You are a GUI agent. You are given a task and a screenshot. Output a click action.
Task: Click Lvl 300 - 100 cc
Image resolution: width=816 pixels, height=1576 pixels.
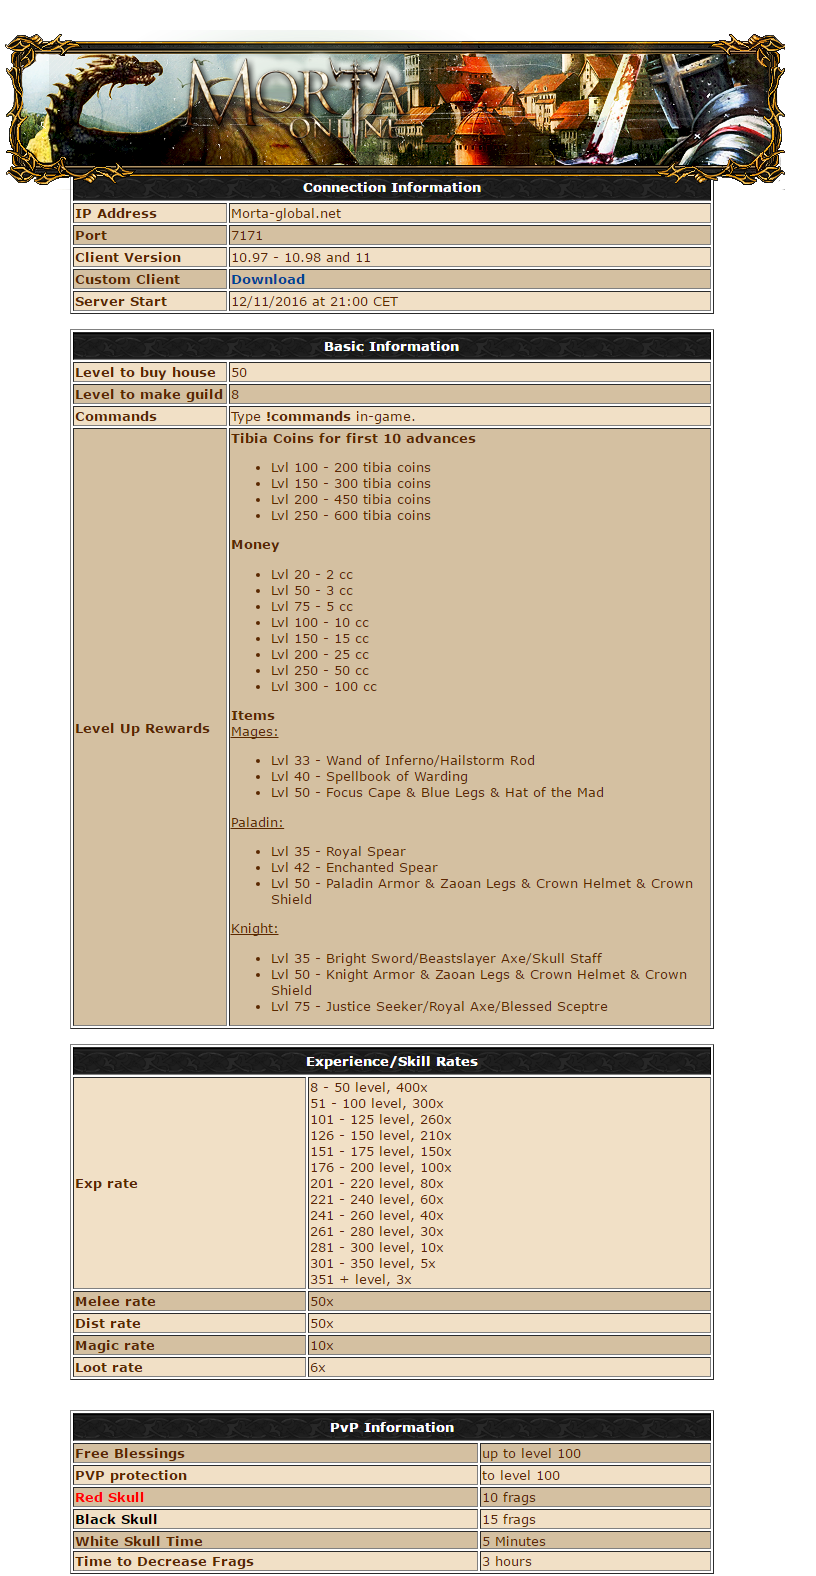(324, 687)
